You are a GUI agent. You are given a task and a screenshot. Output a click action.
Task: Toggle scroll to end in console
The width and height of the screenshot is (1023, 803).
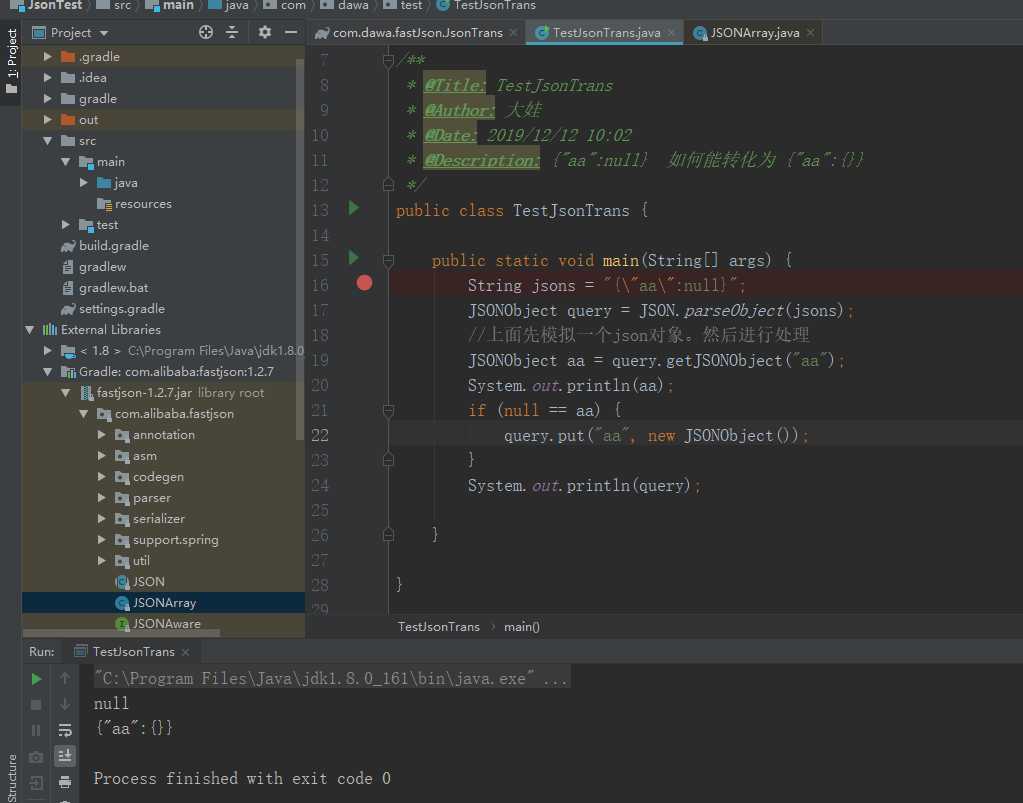[65, 756]
